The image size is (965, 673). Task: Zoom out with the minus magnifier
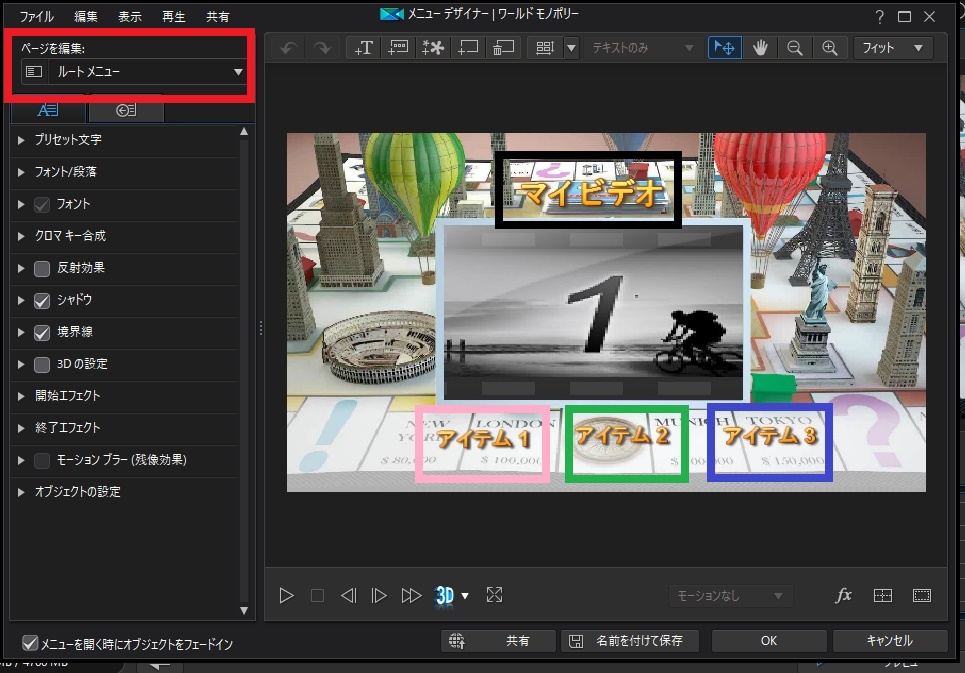[x=795, y=48]
